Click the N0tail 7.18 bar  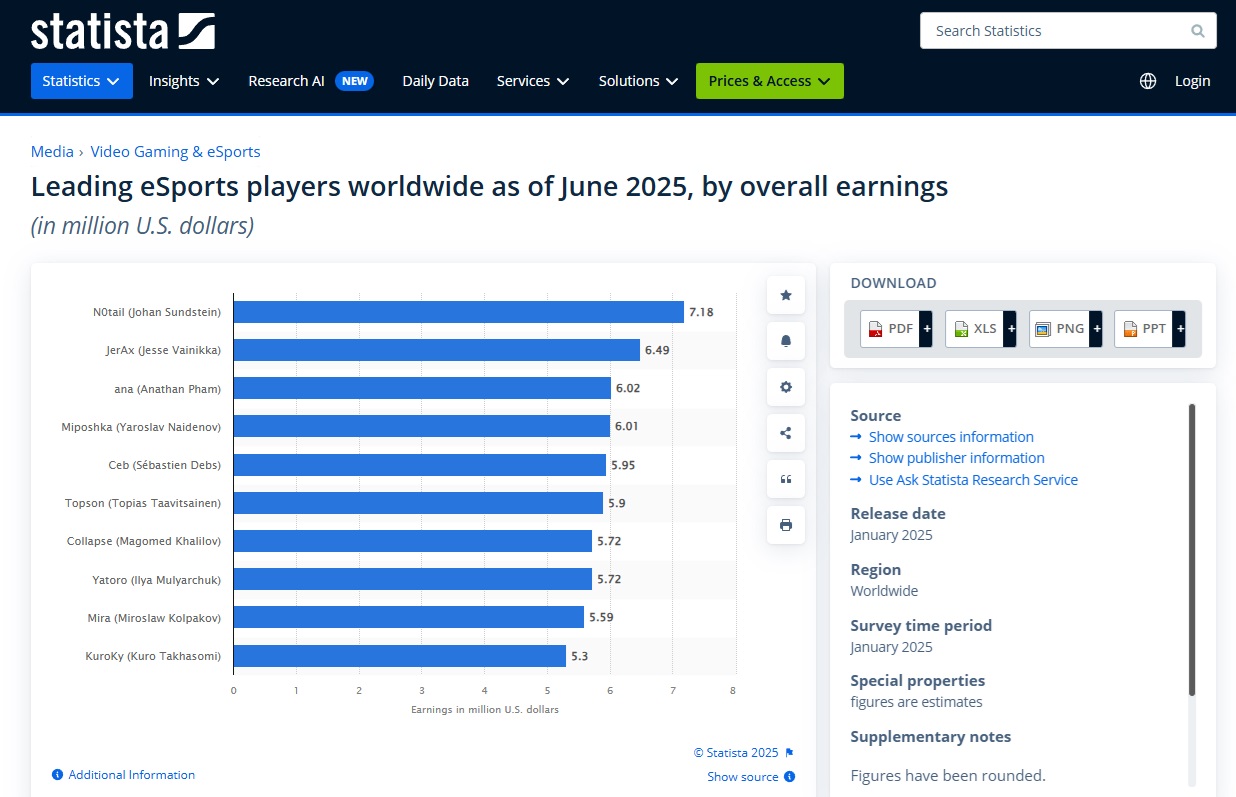pos(459,312)
